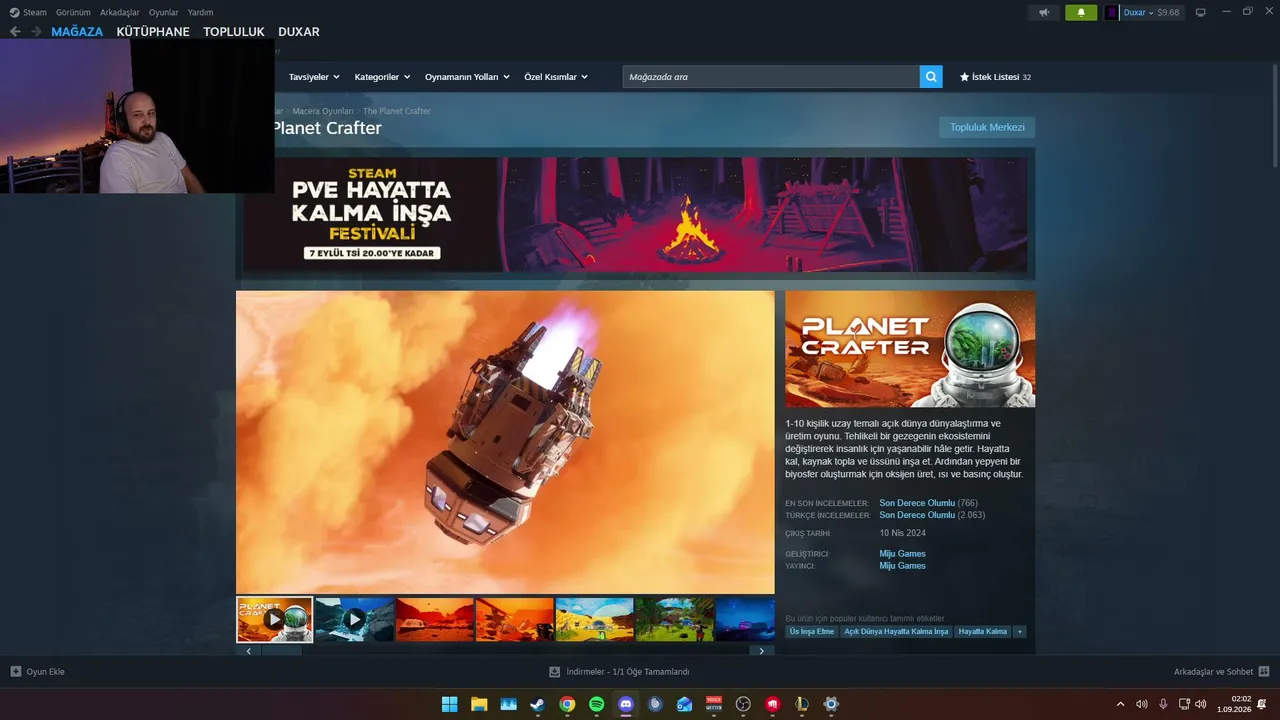Screen dimensions: 1280x720
Task: Click the Duxar profile avatar picture
Action: (x=1112, y=13)
